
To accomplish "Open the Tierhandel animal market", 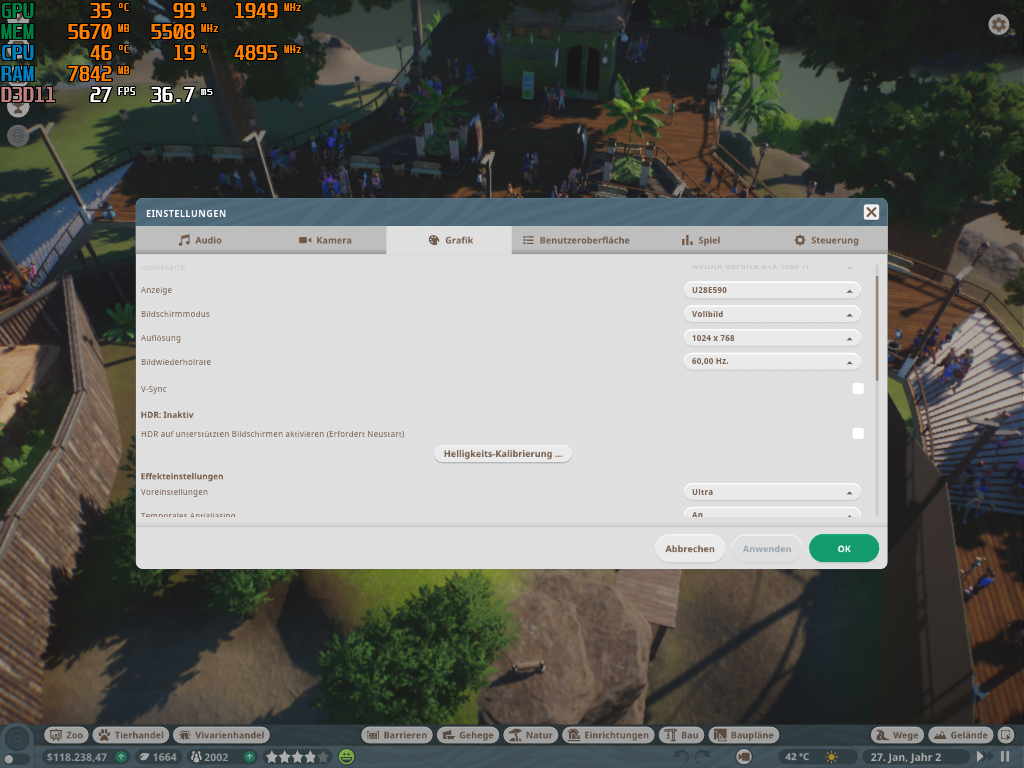I will click(131, 735).
